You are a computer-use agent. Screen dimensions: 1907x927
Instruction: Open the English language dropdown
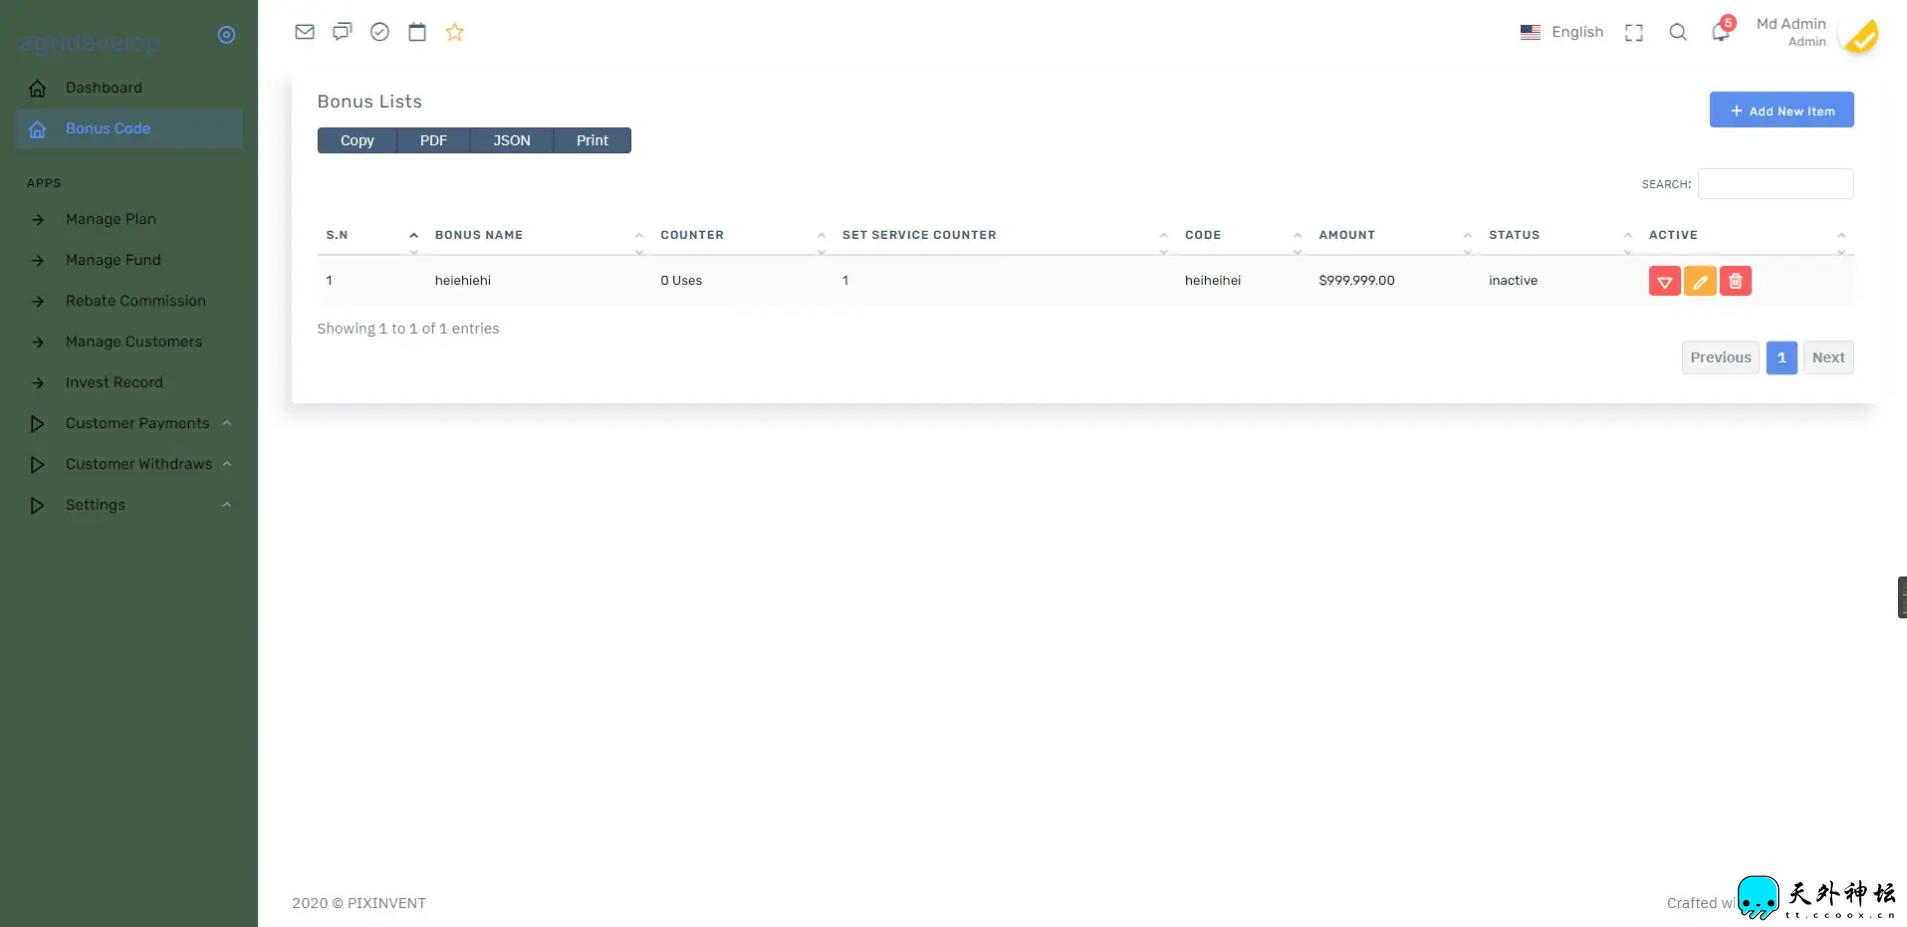pos(1561,32)
